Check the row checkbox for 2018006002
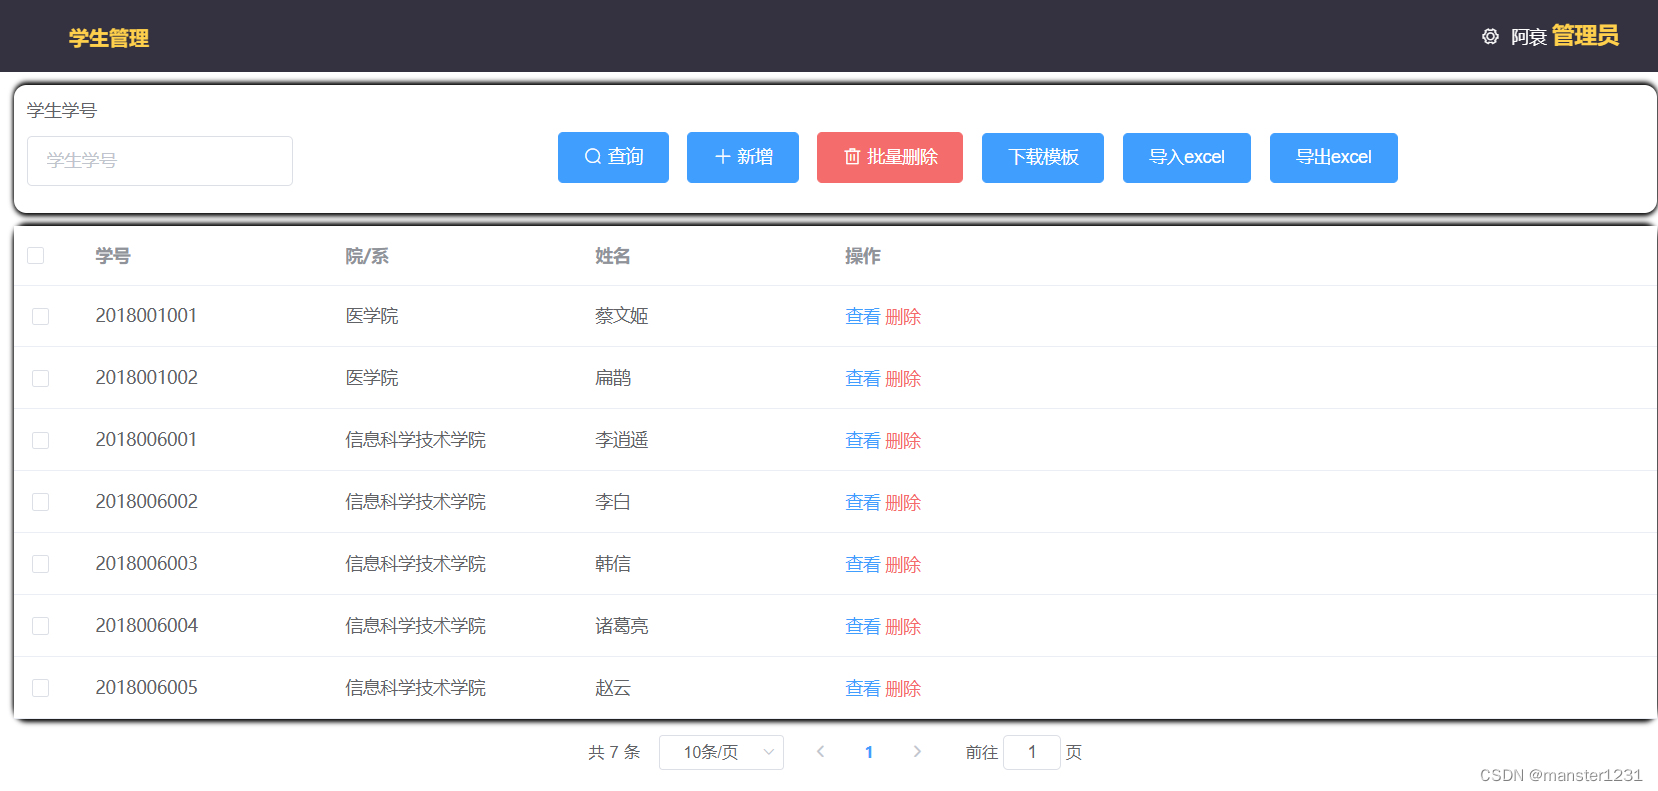1658x791 pixels. [x=41, y=502]
